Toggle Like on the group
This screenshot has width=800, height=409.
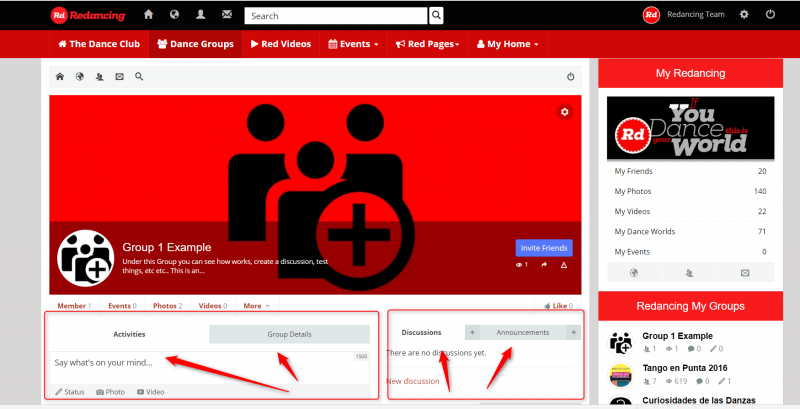click(x=557, y=305)
